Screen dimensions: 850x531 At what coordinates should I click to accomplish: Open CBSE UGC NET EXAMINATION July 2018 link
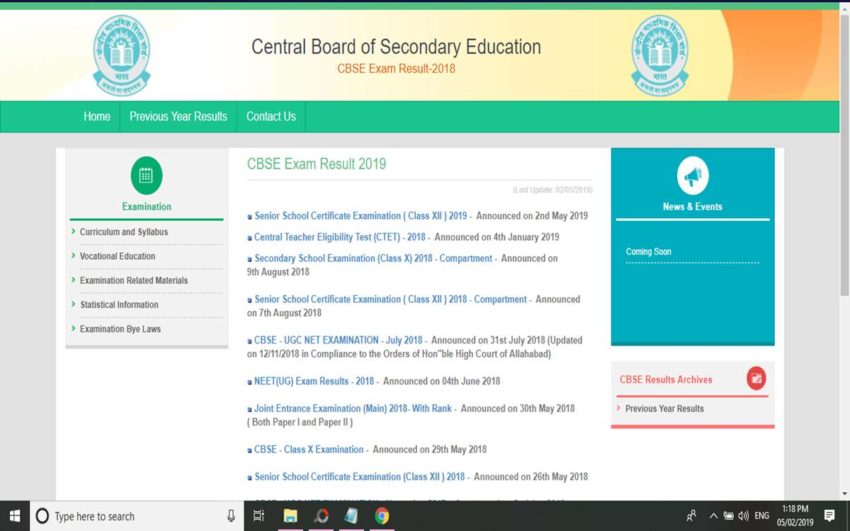(338, 340)
